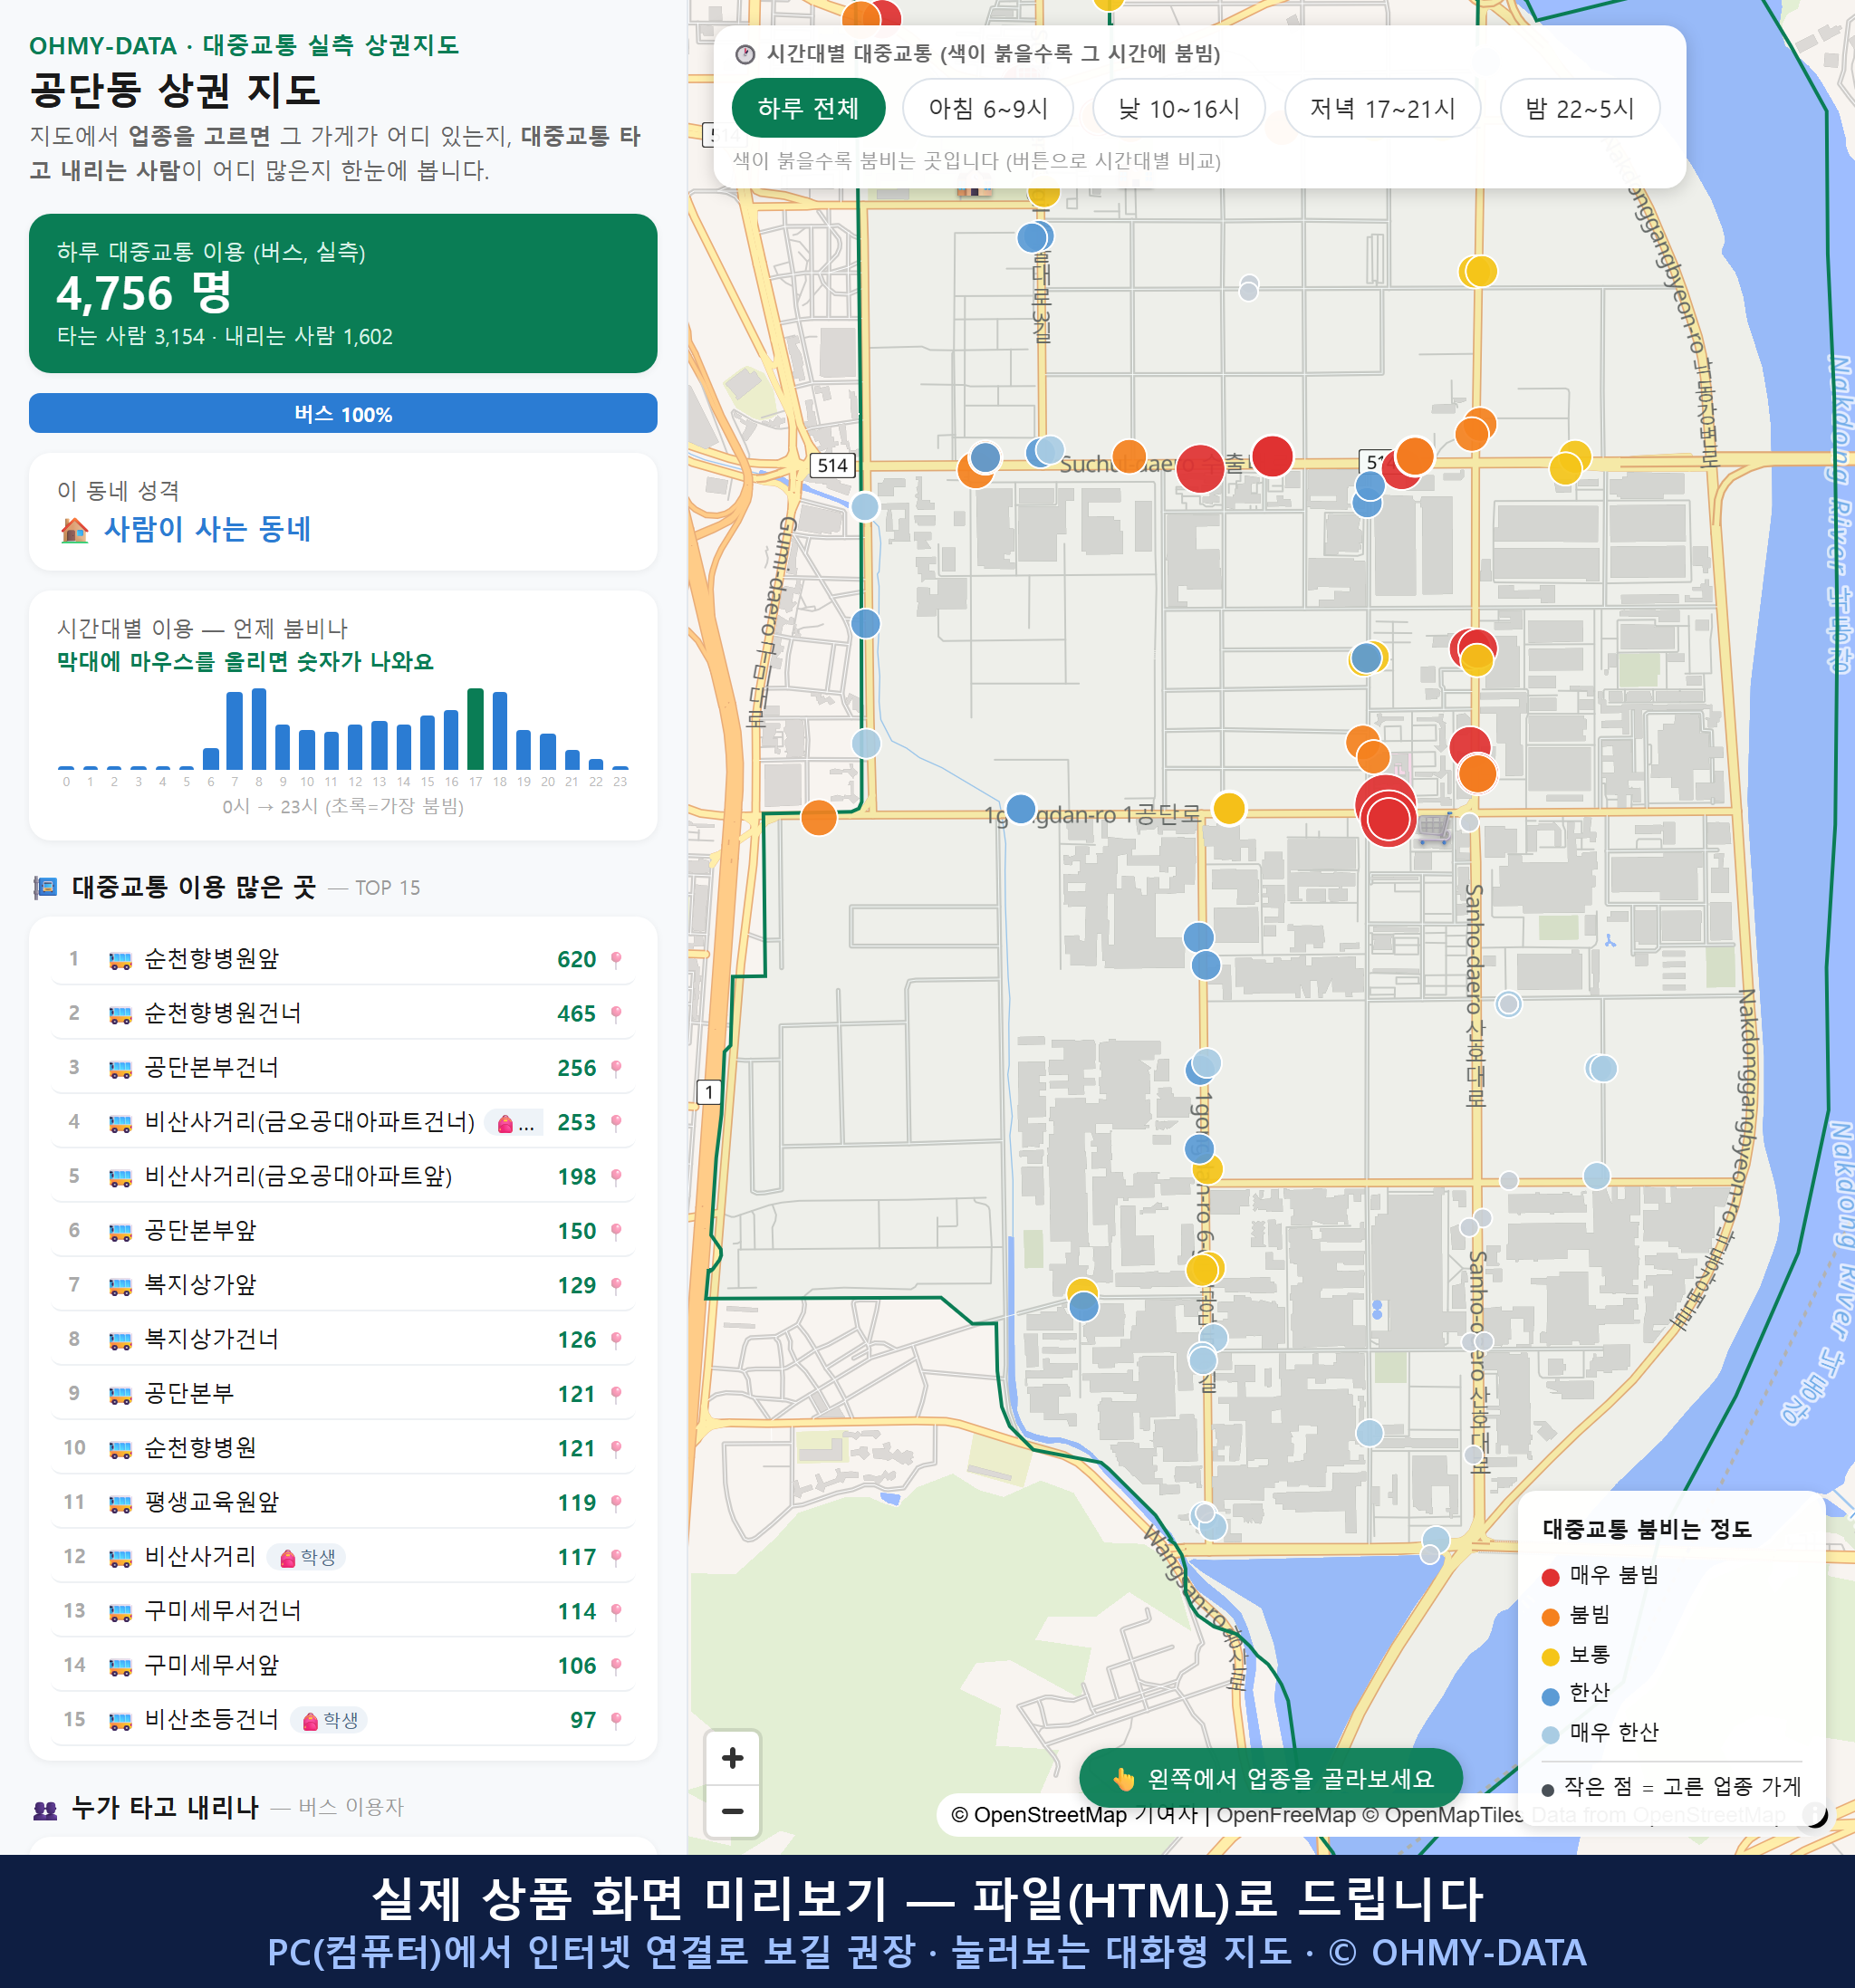Click 학생 tag on 비산사거리 row

(307, 1557)
